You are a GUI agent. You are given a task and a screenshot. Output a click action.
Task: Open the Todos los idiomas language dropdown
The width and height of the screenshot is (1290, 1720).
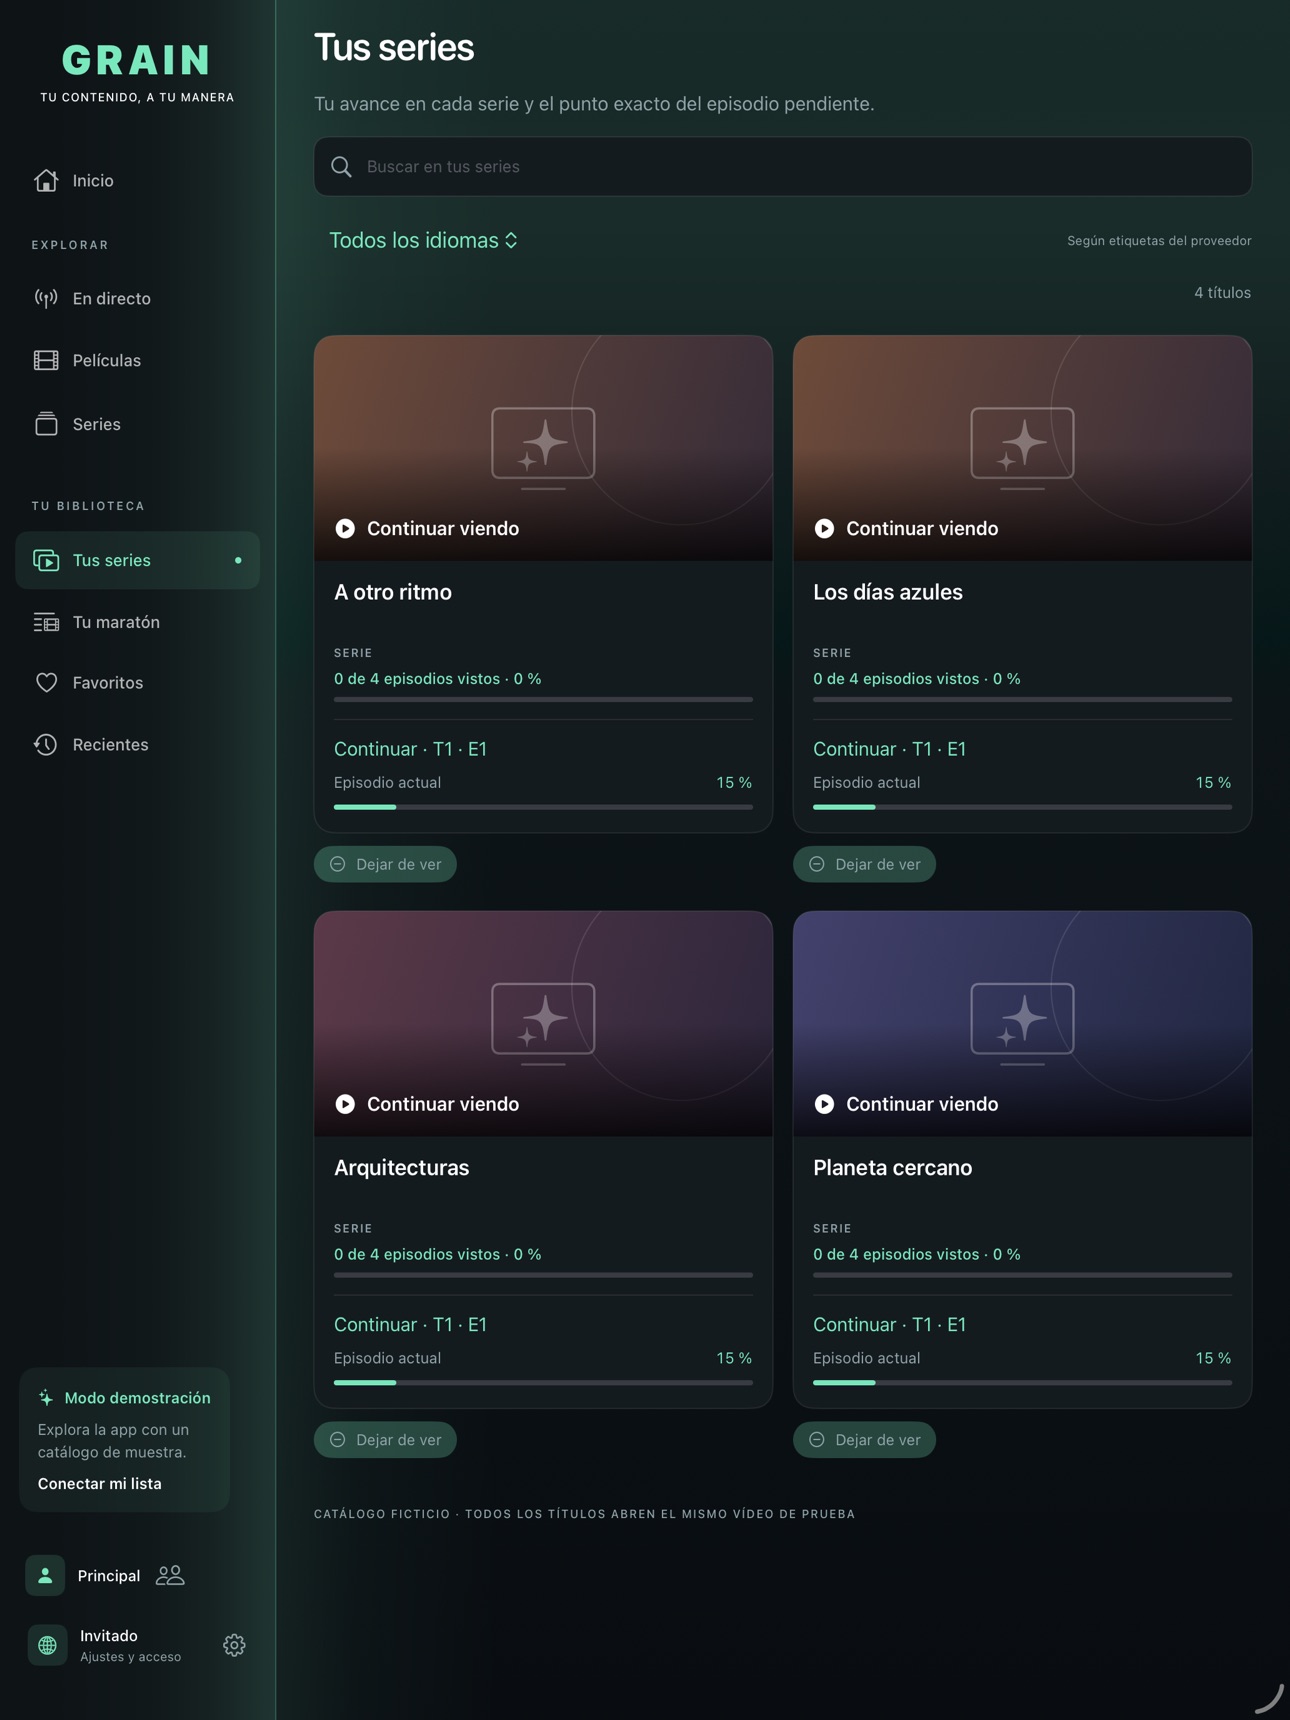(423, 241)
